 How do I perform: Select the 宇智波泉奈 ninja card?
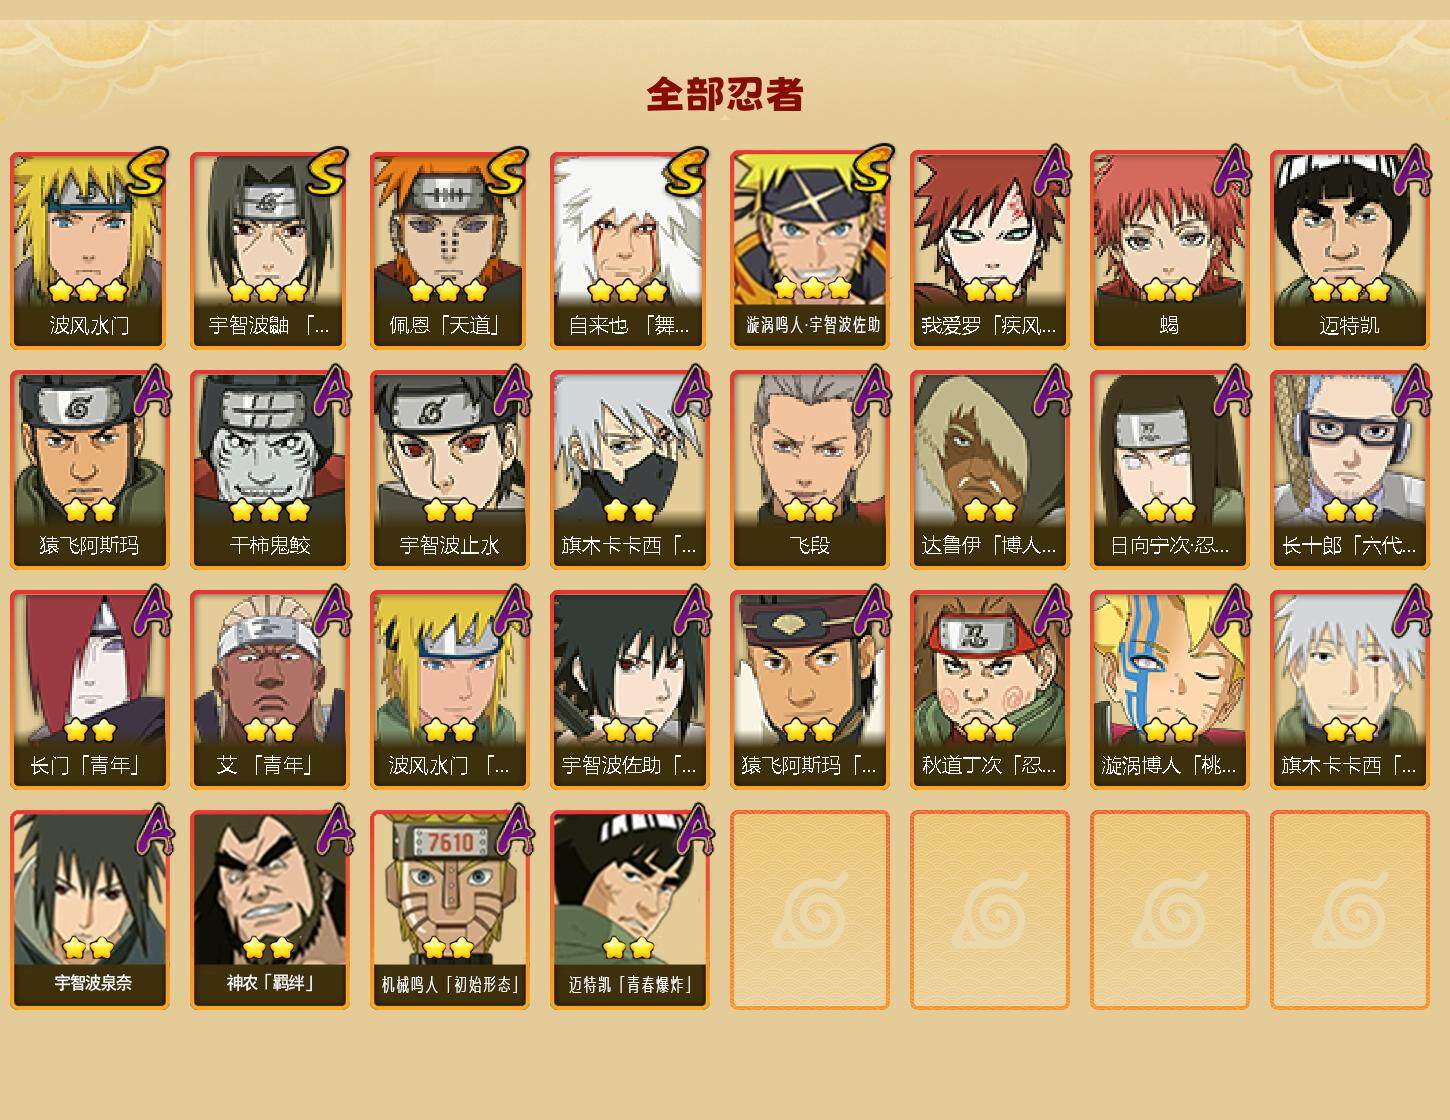click(x=90, y=910)
